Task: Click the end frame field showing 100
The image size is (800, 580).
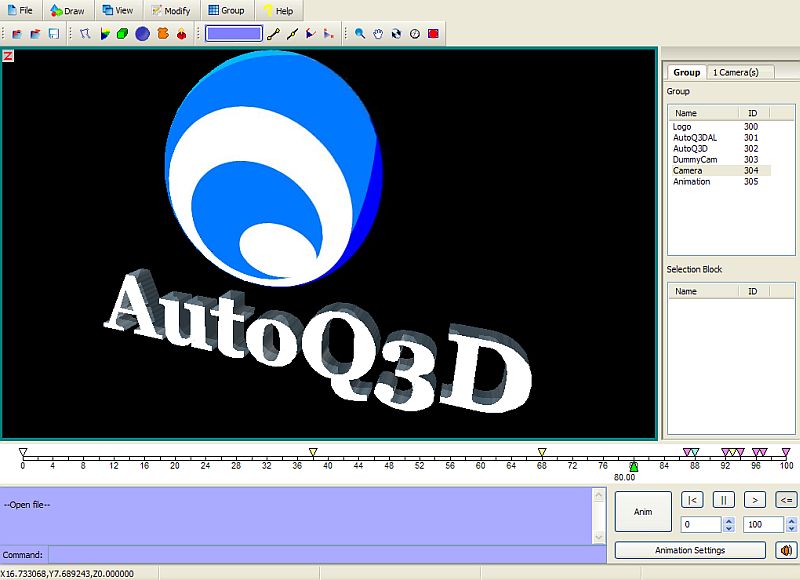Action: click(x=763, y=524)
